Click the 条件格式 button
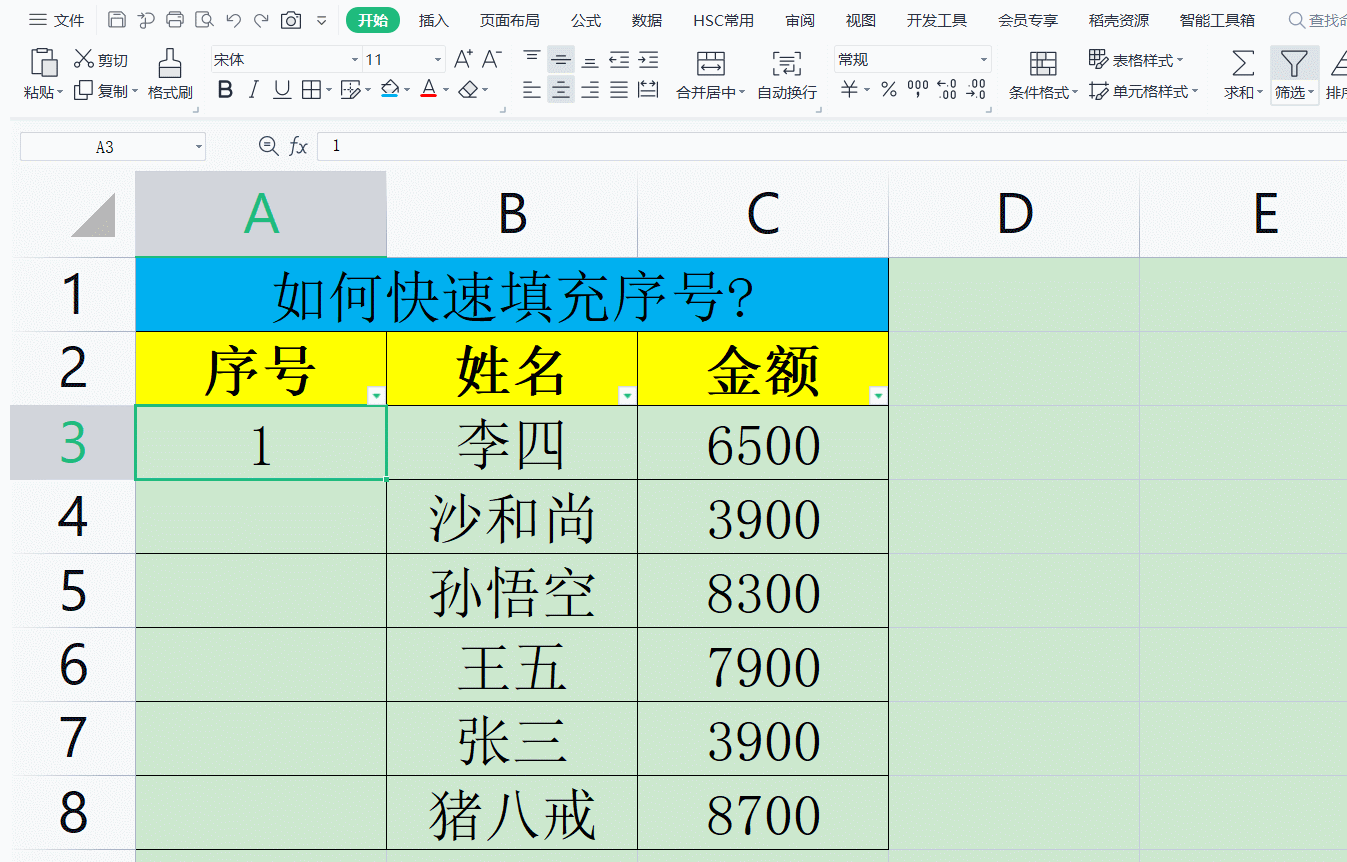The height and width of the screenshot is (862, 1347). [x=1043, y=75]
